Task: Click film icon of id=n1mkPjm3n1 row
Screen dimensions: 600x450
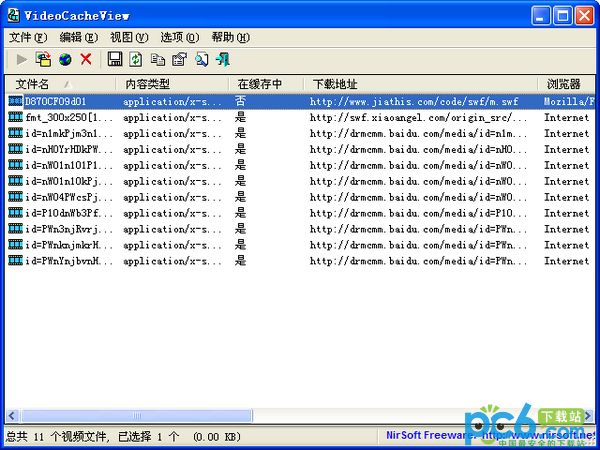Action: [16, 133]
